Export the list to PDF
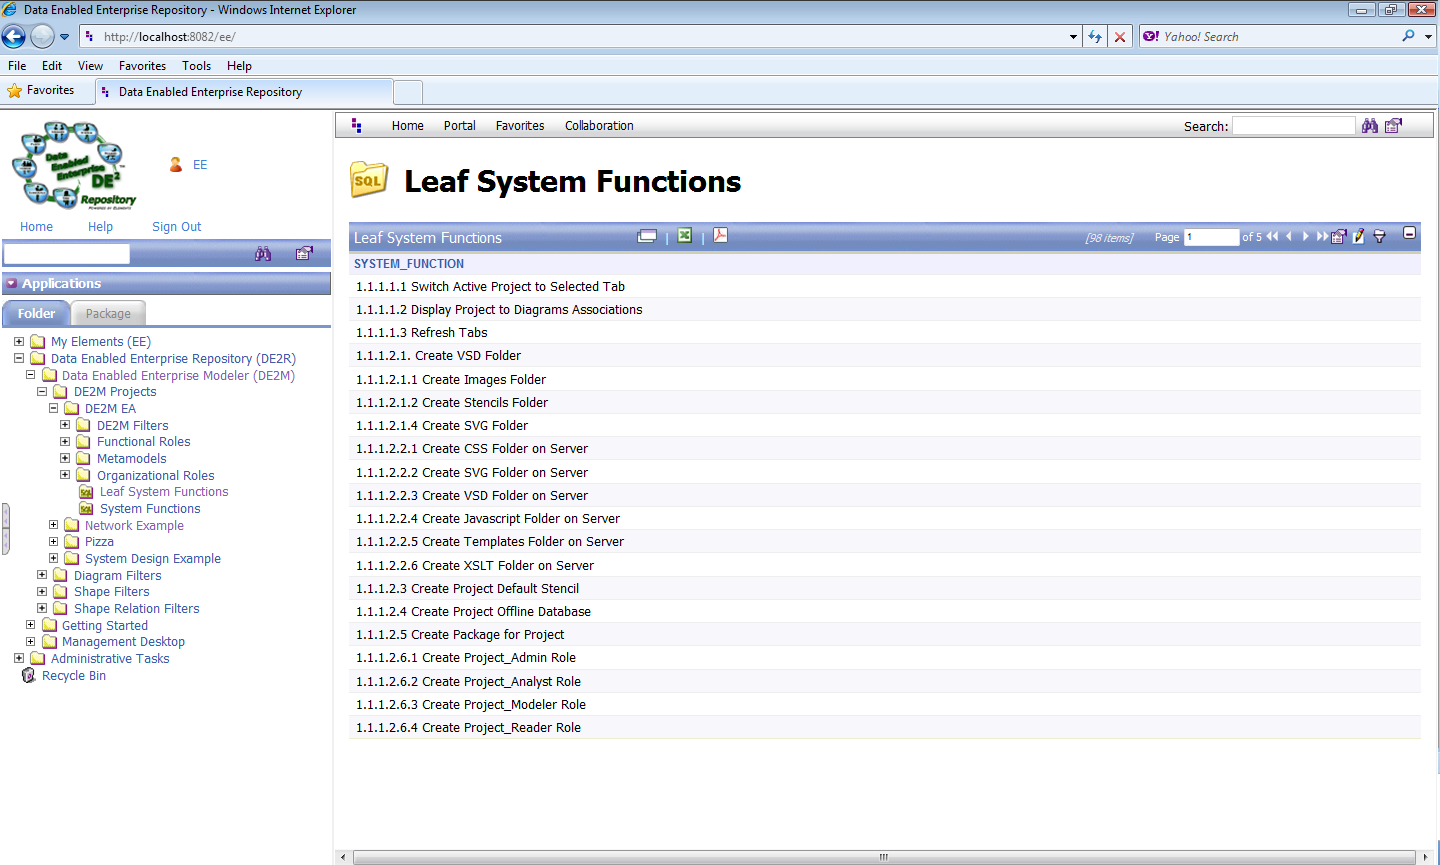The width and height of the screenshot is (1440, 865). (720, 236)
